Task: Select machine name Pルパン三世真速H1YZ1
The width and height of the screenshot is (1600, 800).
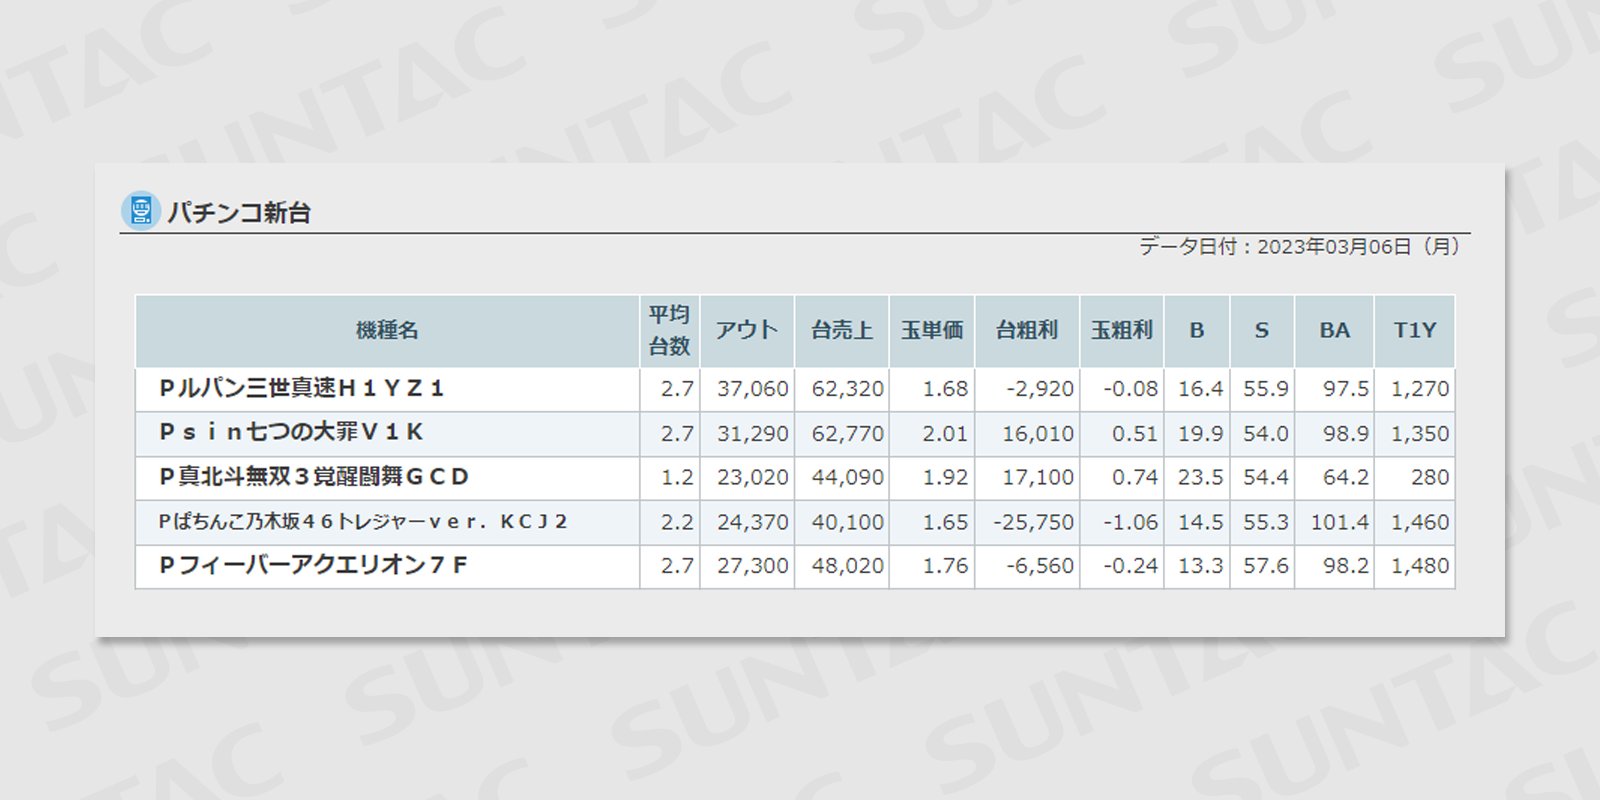Action: coord(301,388)
